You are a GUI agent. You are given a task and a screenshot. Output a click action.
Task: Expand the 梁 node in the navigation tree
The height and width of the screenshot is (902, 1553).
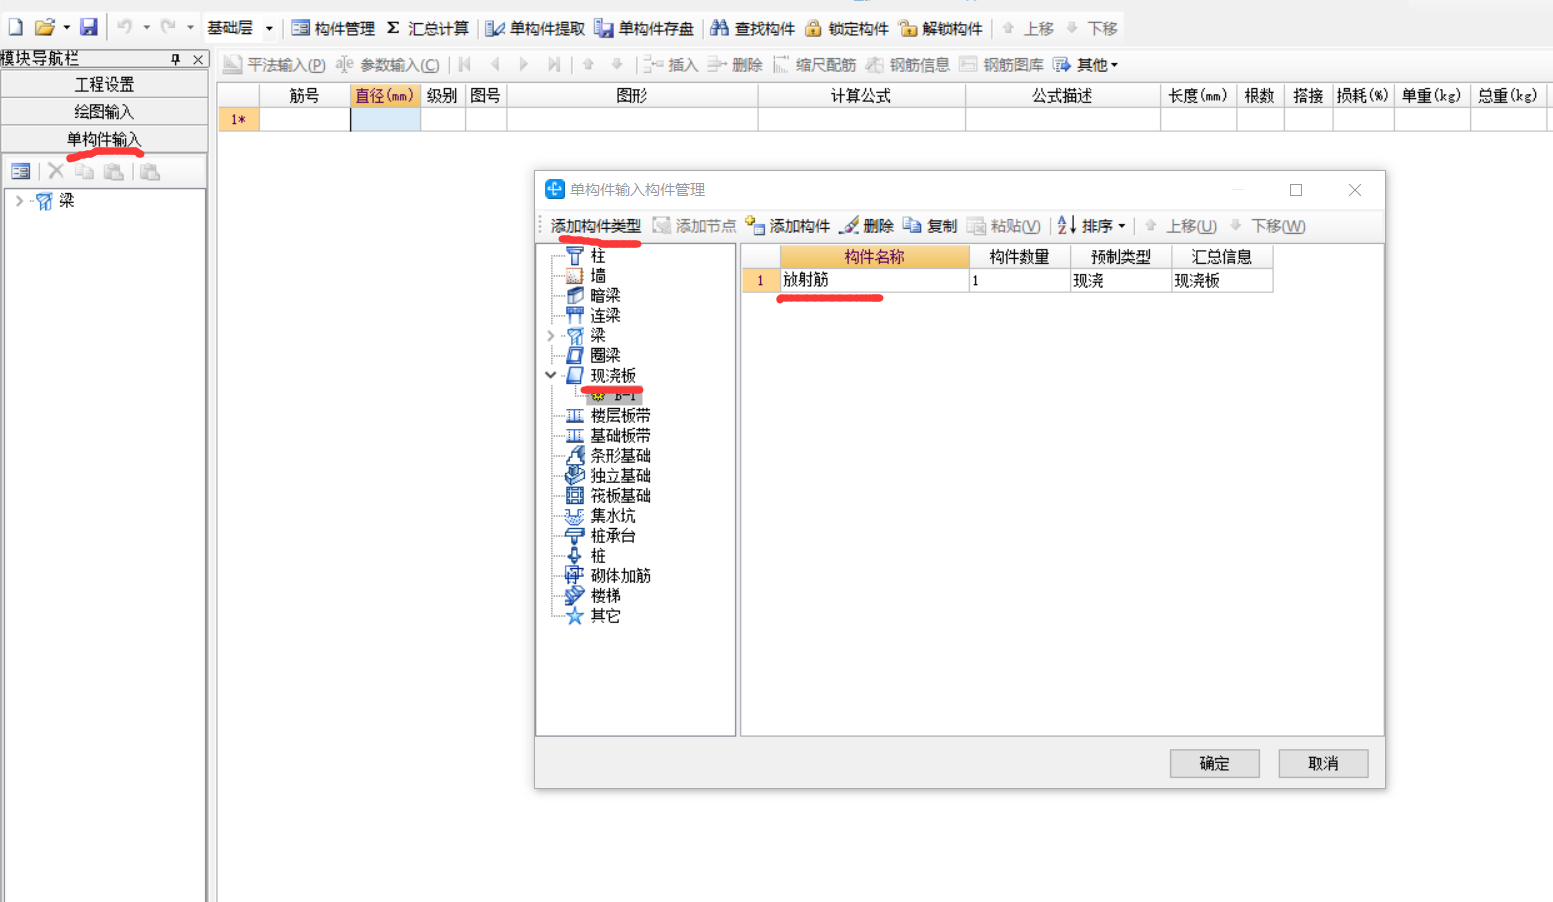coord(19,201)
